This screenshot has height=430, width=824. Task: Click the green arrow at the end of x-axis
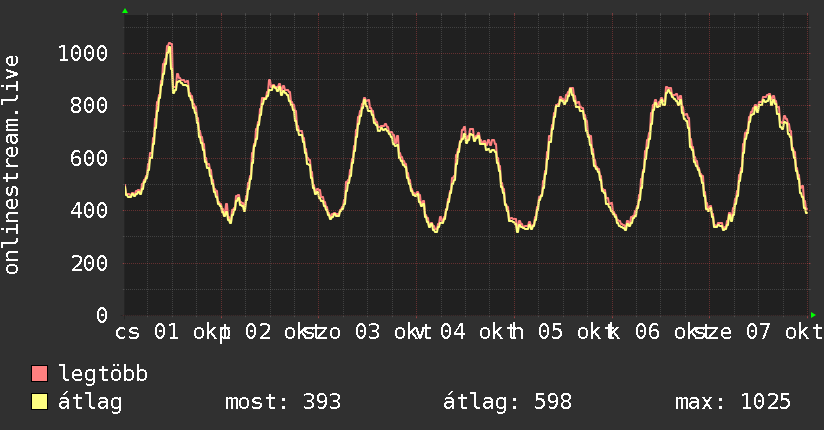click(x=813, y=315)
